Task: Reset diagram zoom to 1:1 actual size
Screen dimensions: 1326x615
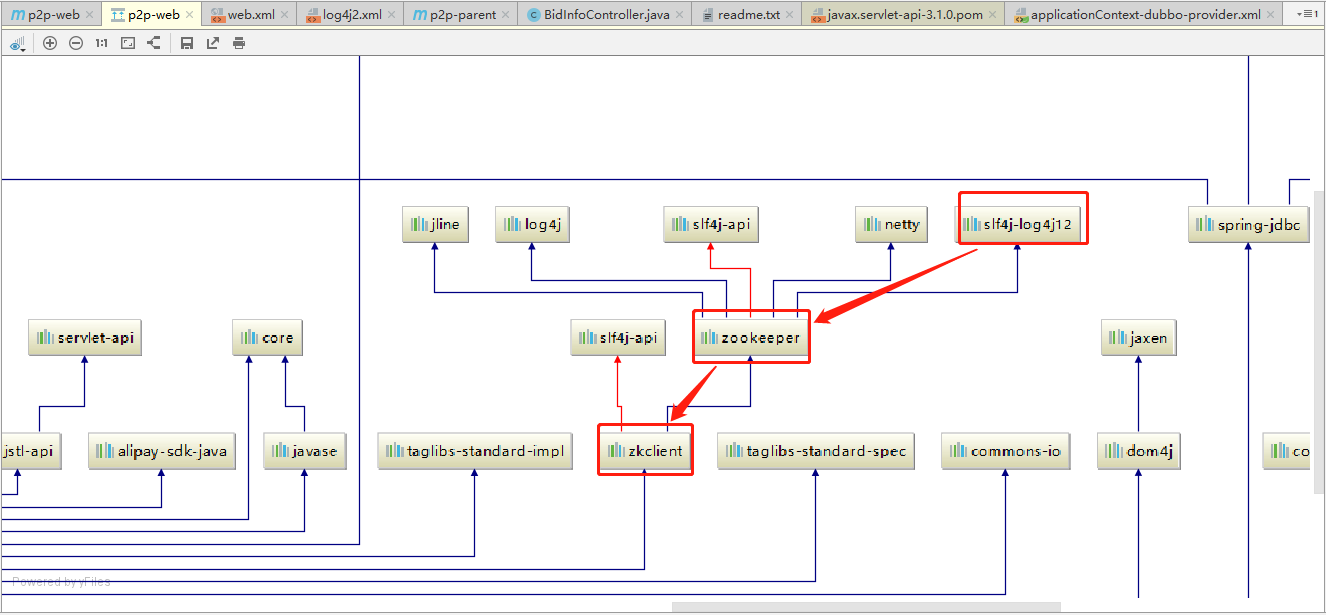Action: point(101,43)
